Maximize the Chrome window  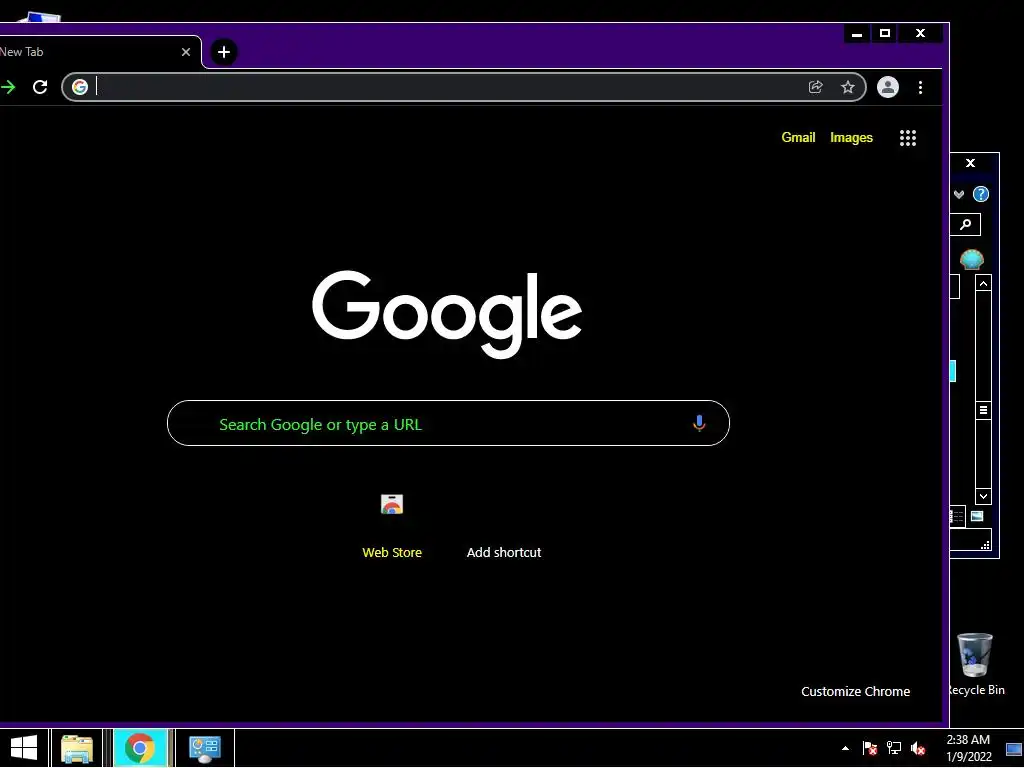click(x=885, y=33)
